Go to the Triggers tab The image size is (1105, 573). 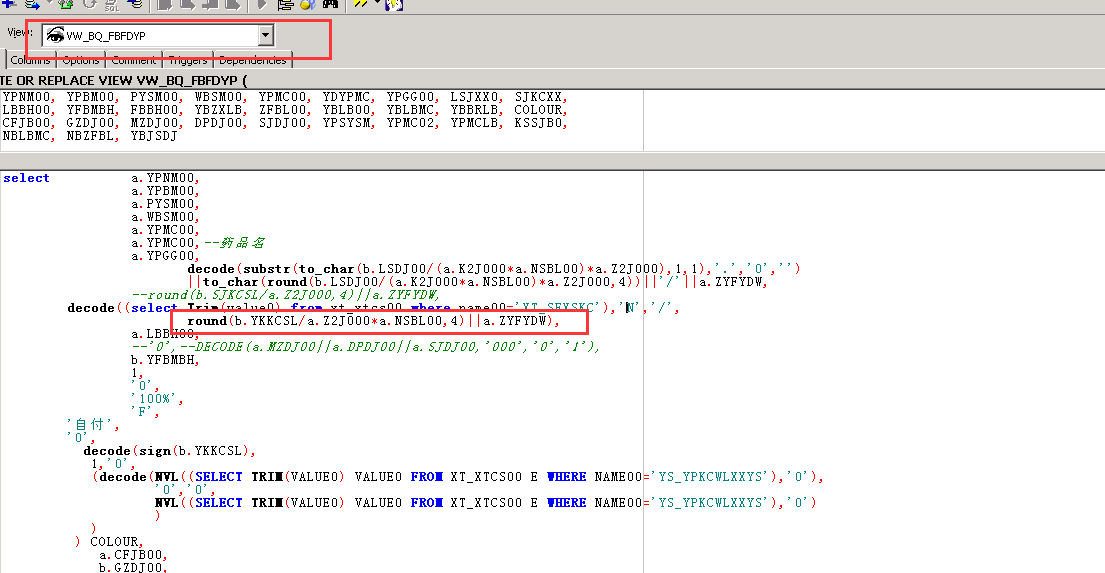click(187, 60)
